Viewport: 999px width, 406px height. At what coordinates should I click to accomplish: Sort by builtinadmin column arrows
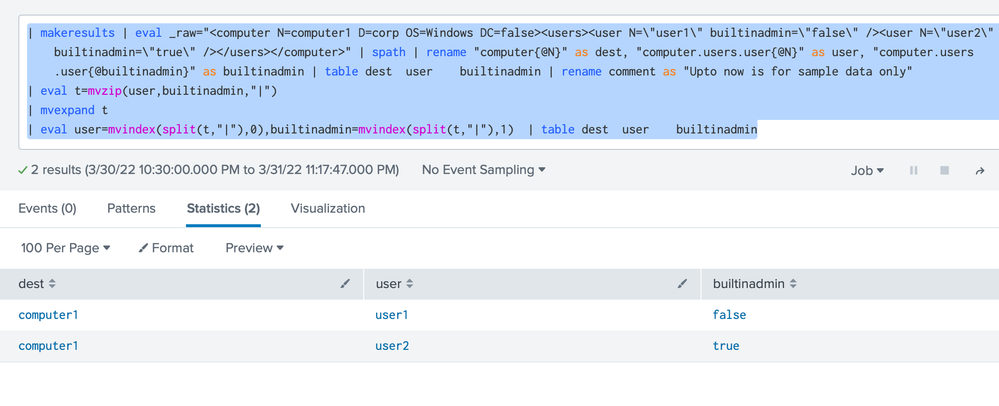[x=793, y=284]
